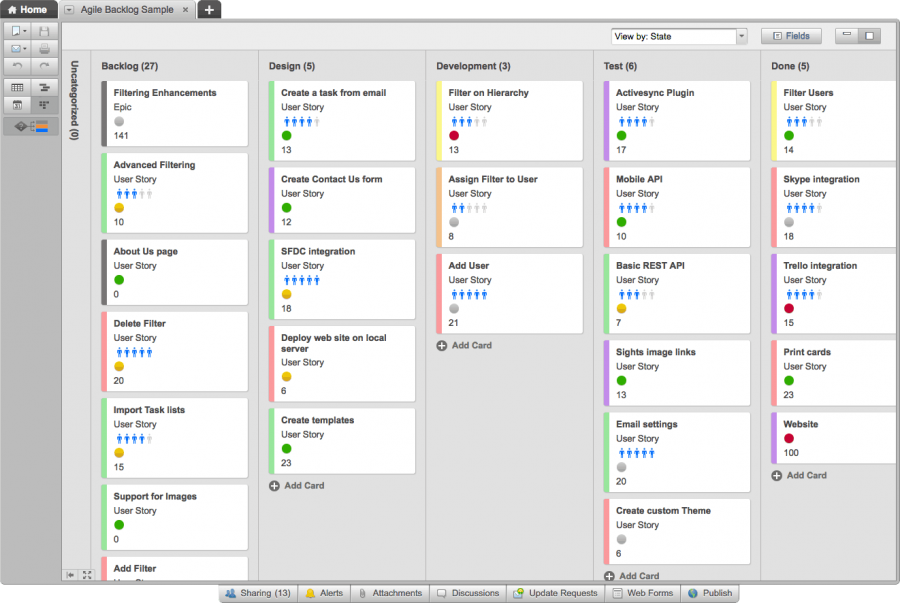Click the envelope send icon
The height and width of the screenshot is (603, 900).
(x=15, y=48)
